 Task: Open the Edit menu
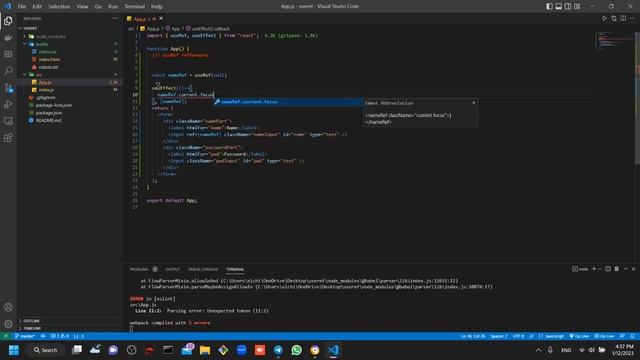click(37, 6)
